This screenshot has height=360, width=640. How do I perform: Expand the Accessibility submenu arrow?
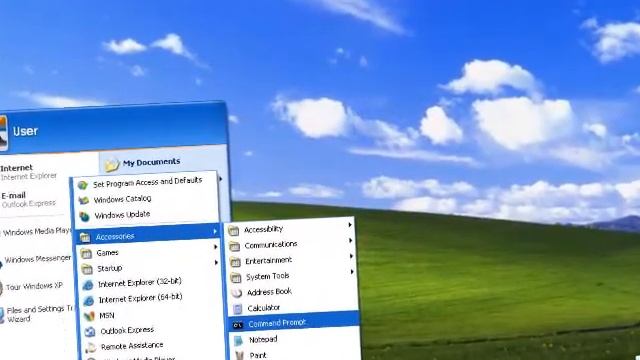[350, 224]
